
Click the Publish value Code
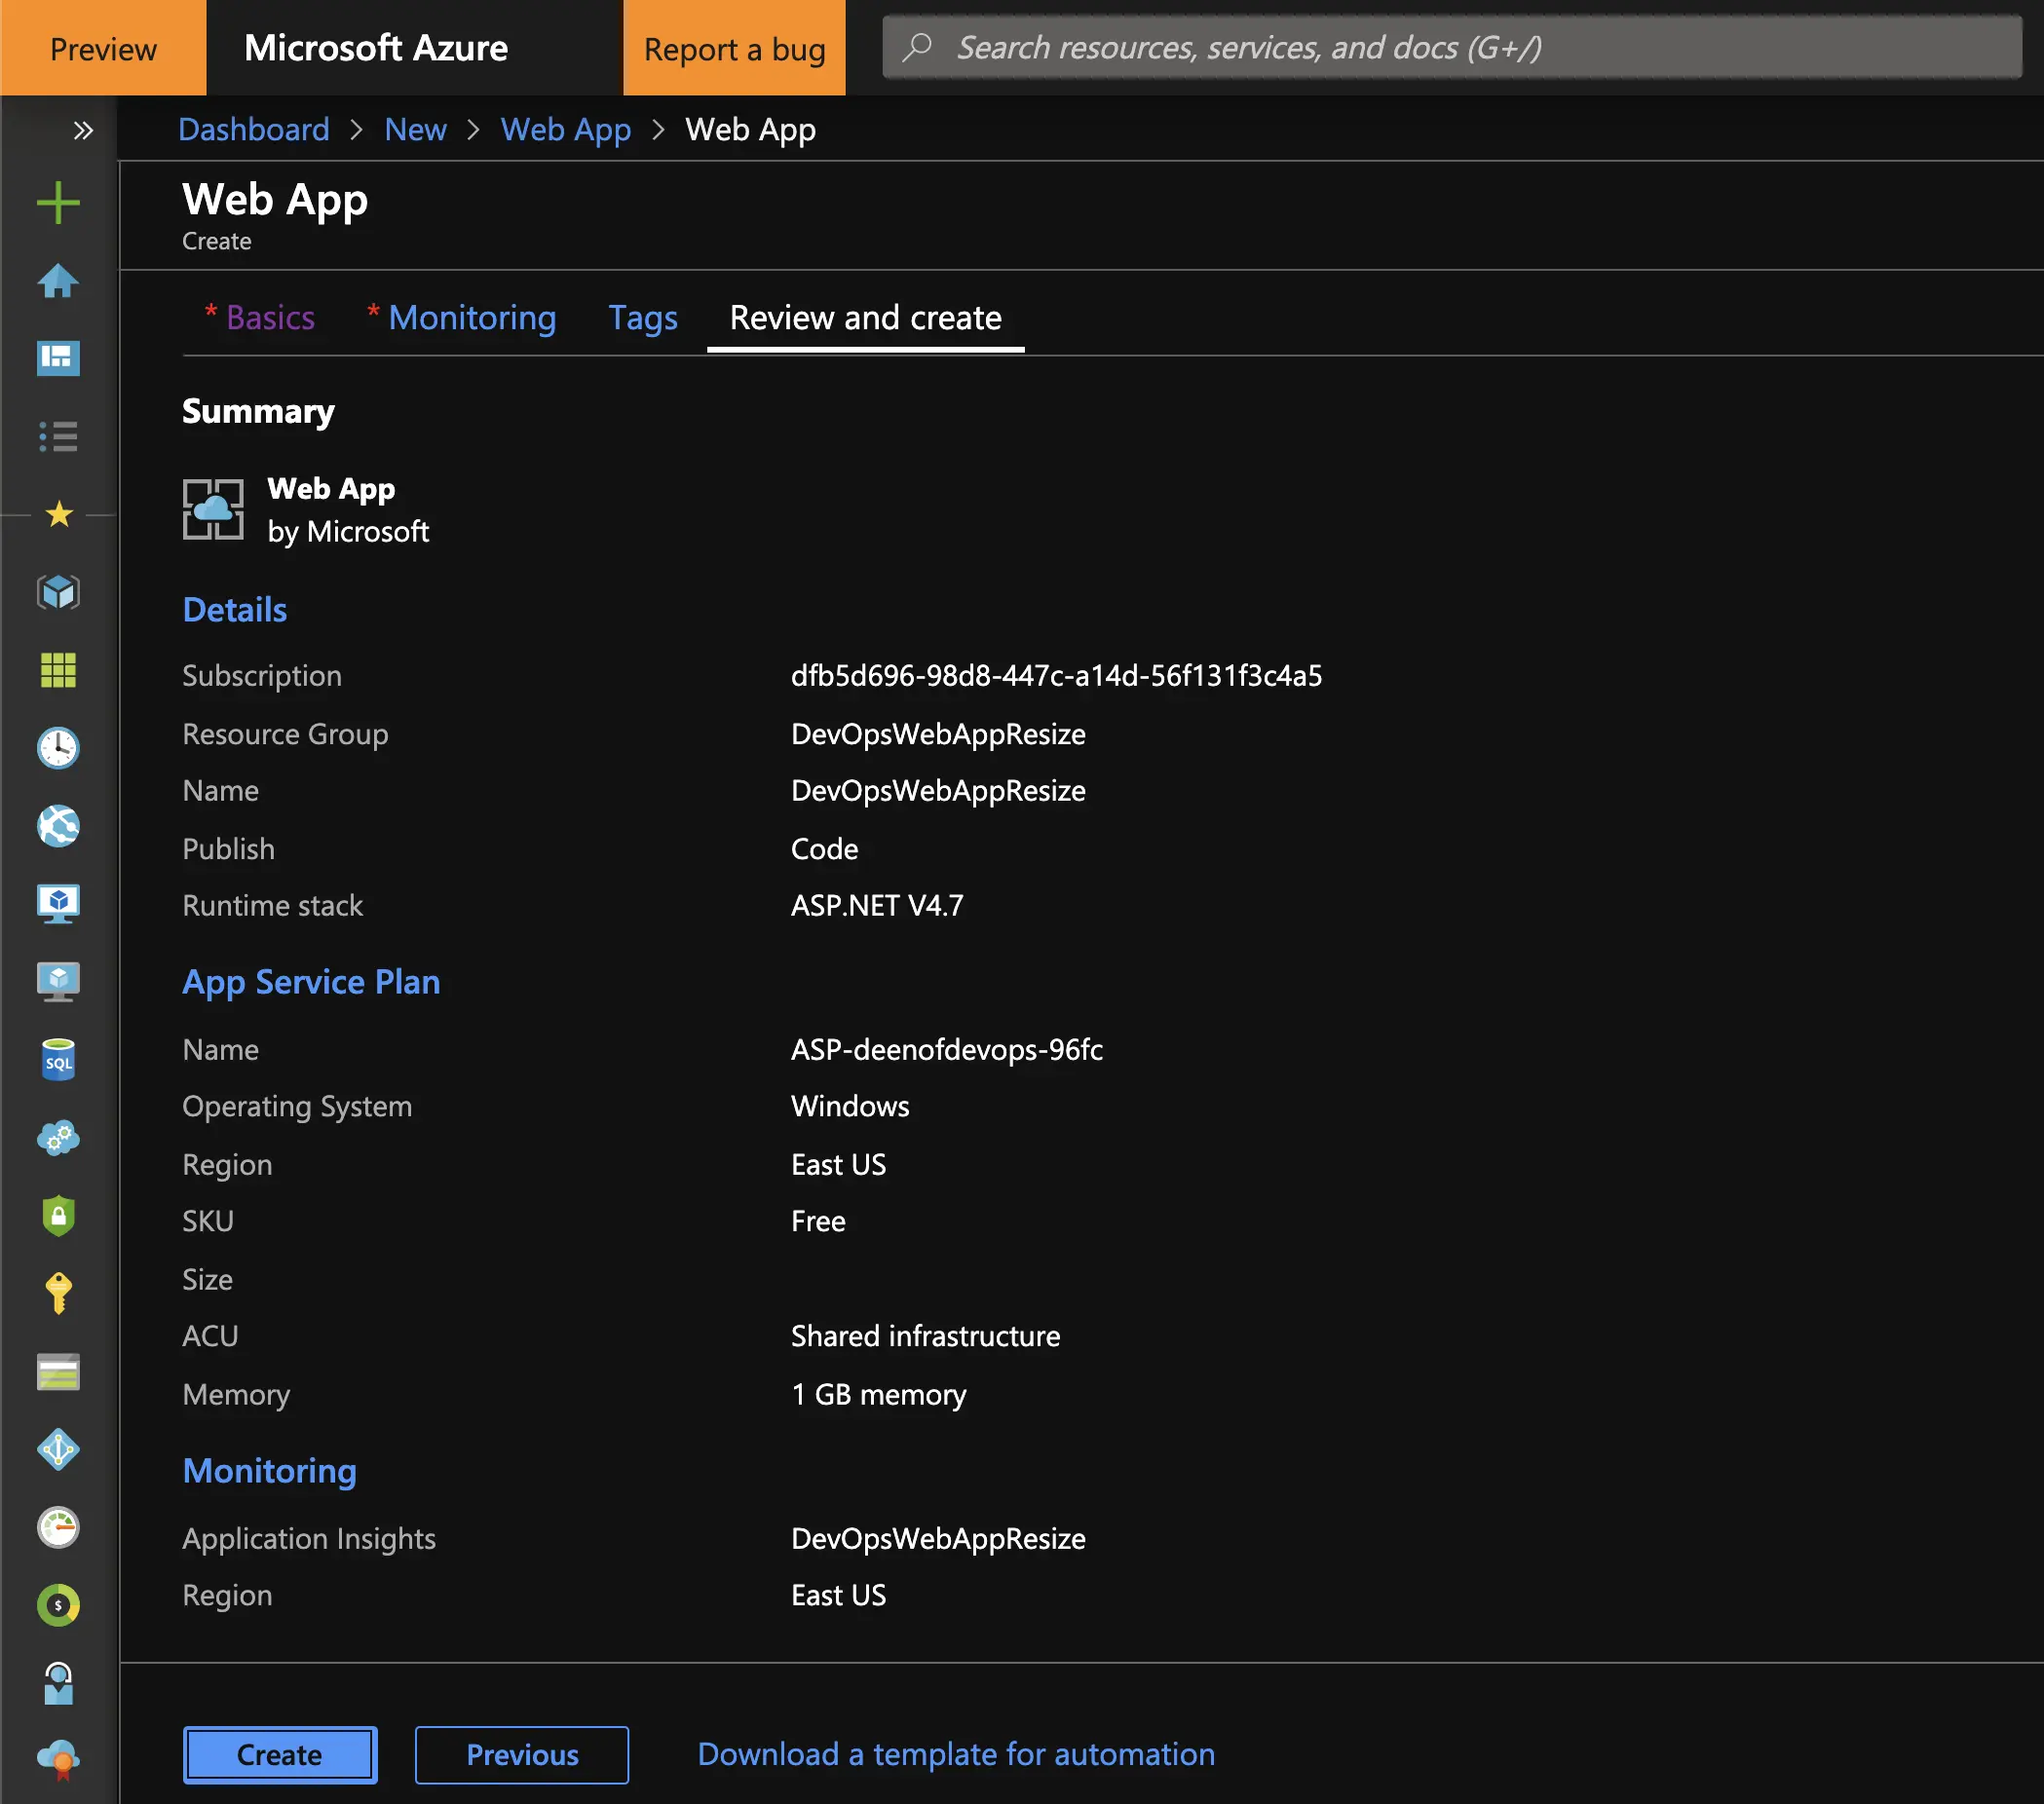point(825,849)
